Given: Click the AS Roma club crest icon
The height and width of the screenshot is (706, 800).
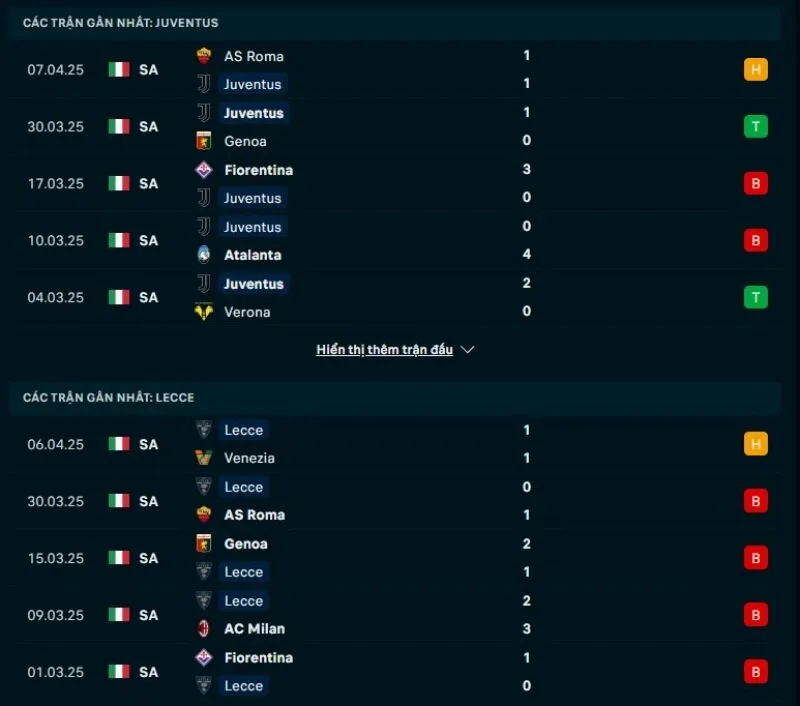Looking at the screenshot, I should coord(202,56).
